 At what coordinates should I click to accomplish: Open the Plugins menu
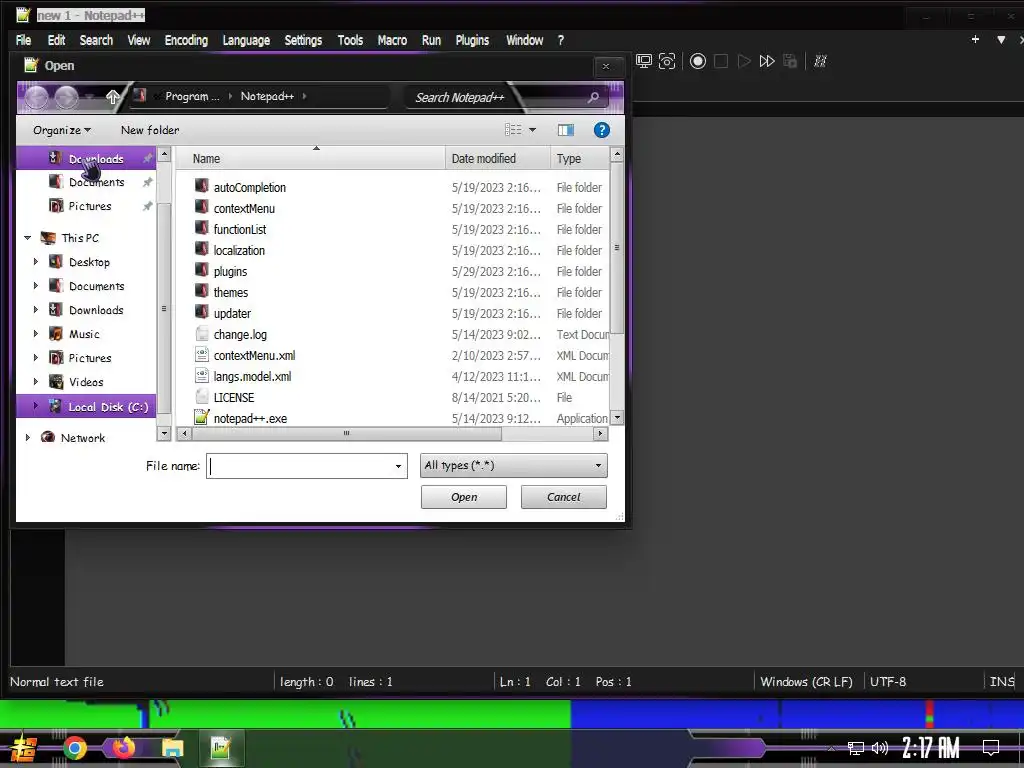pyautogui.click(x=472, y=40)
